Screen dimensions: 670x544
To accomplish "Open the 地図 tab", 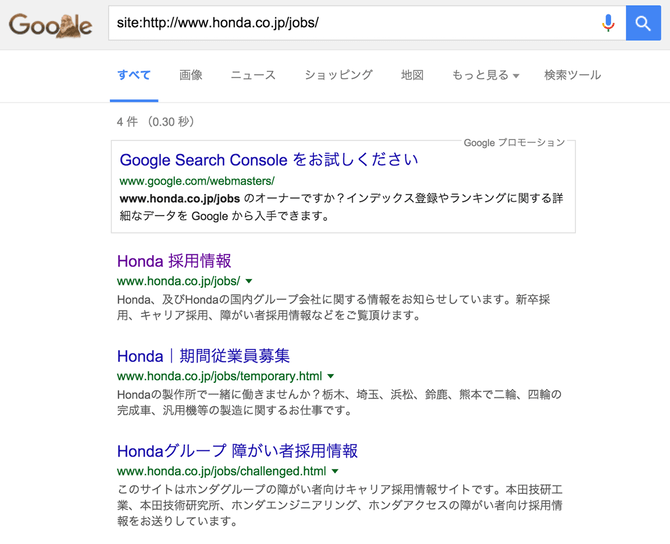I will (x=412, y=76).
